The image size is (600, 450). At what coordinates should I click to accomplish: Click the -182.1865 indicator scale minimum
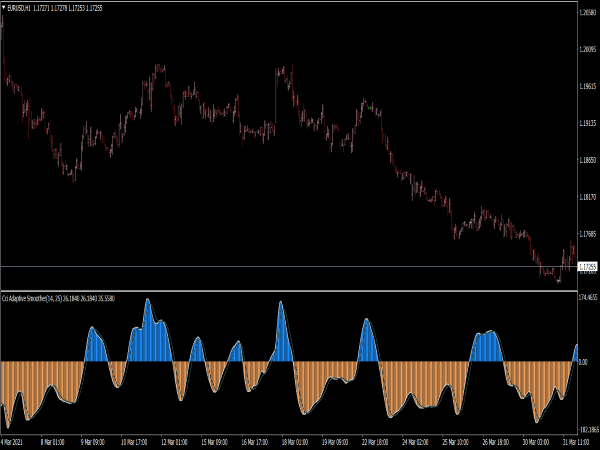[x=589, y=429]
